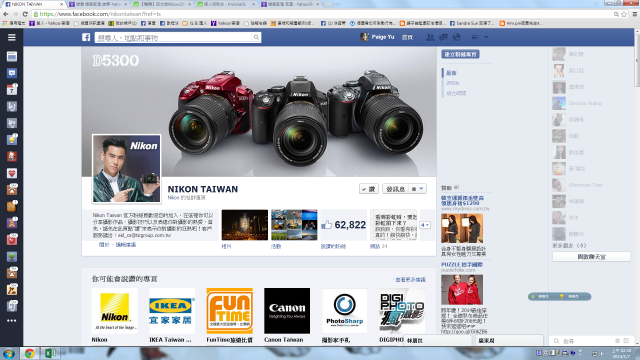Open chat settings gear icon

(618, 341)
